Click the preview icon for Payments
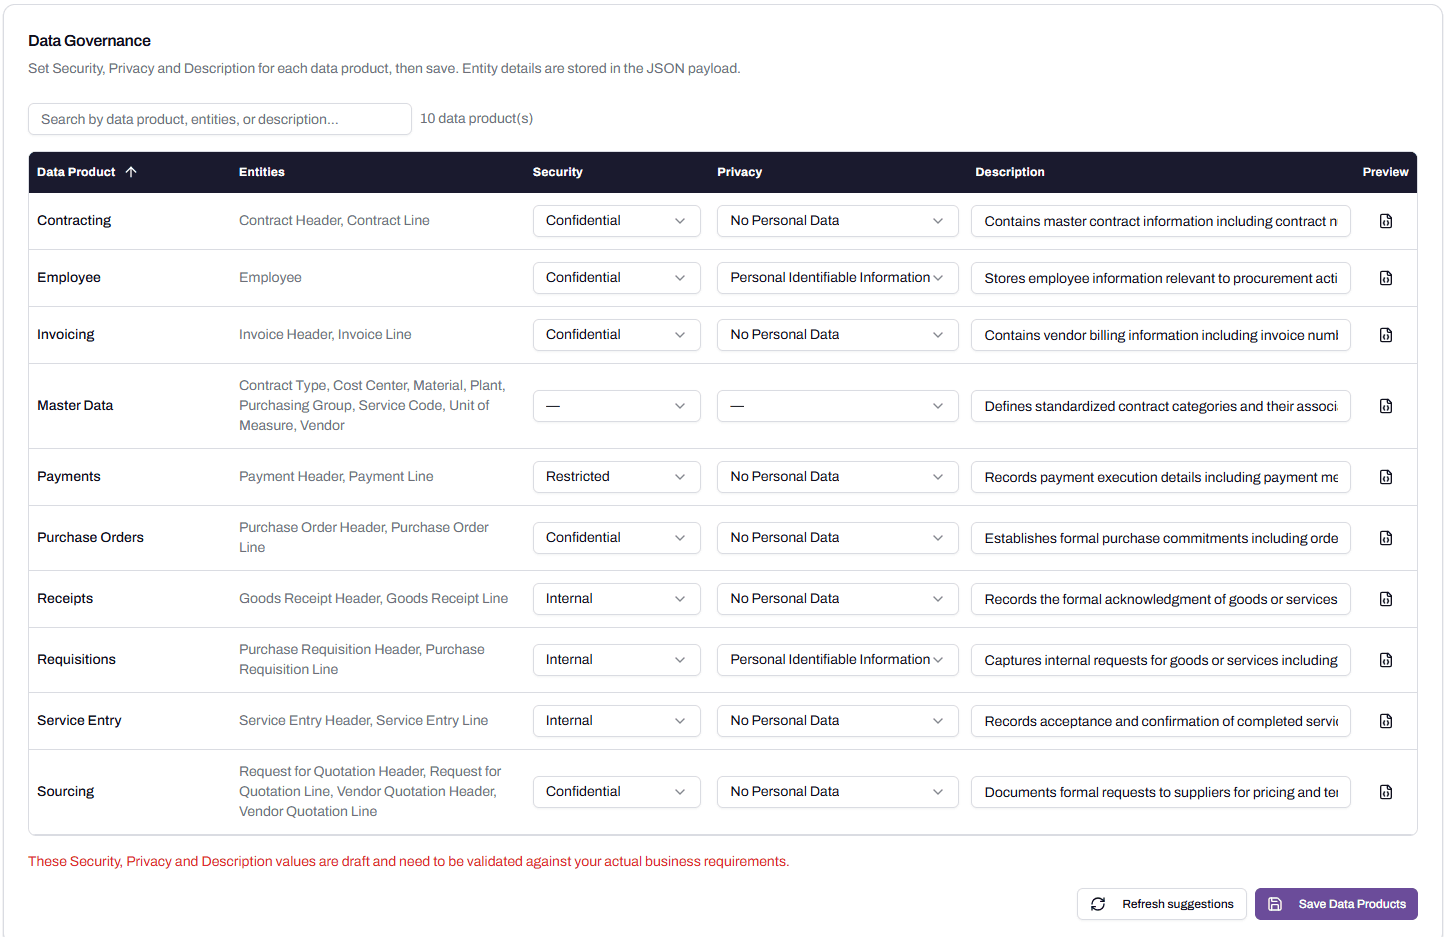 pos(1385,477)
